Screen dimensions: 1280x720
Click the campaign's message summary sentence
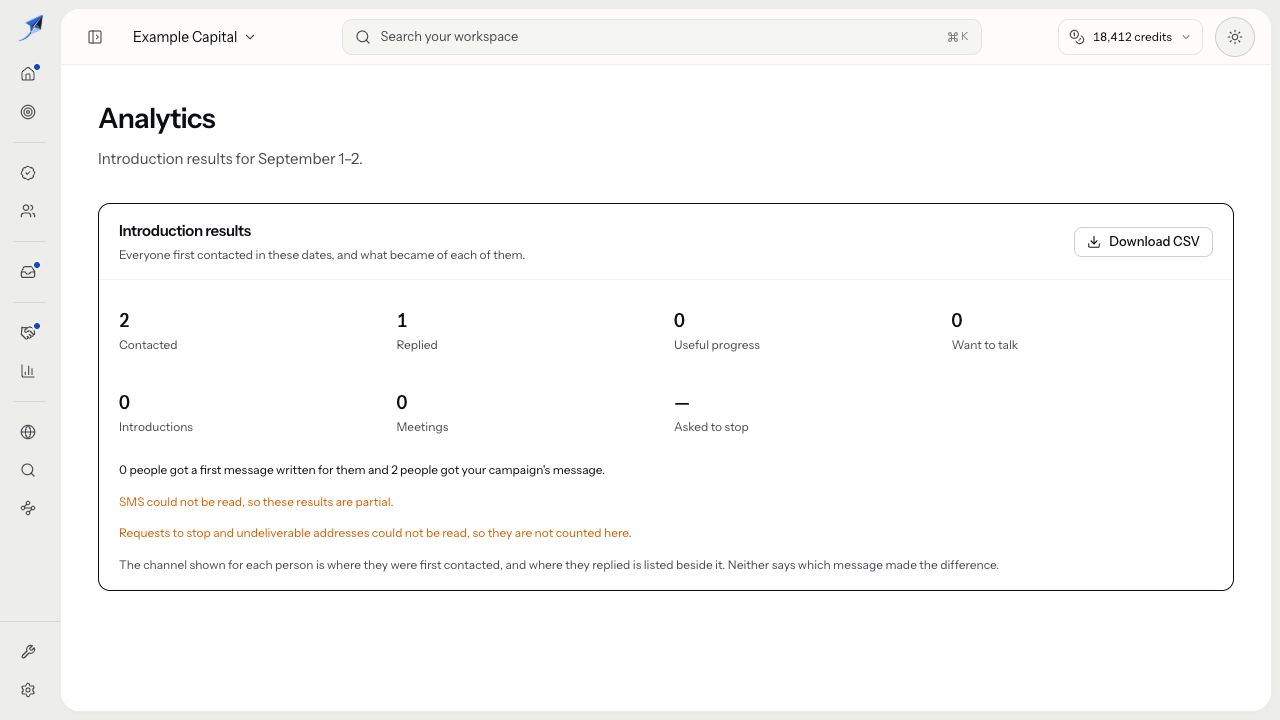pos(362,470)
